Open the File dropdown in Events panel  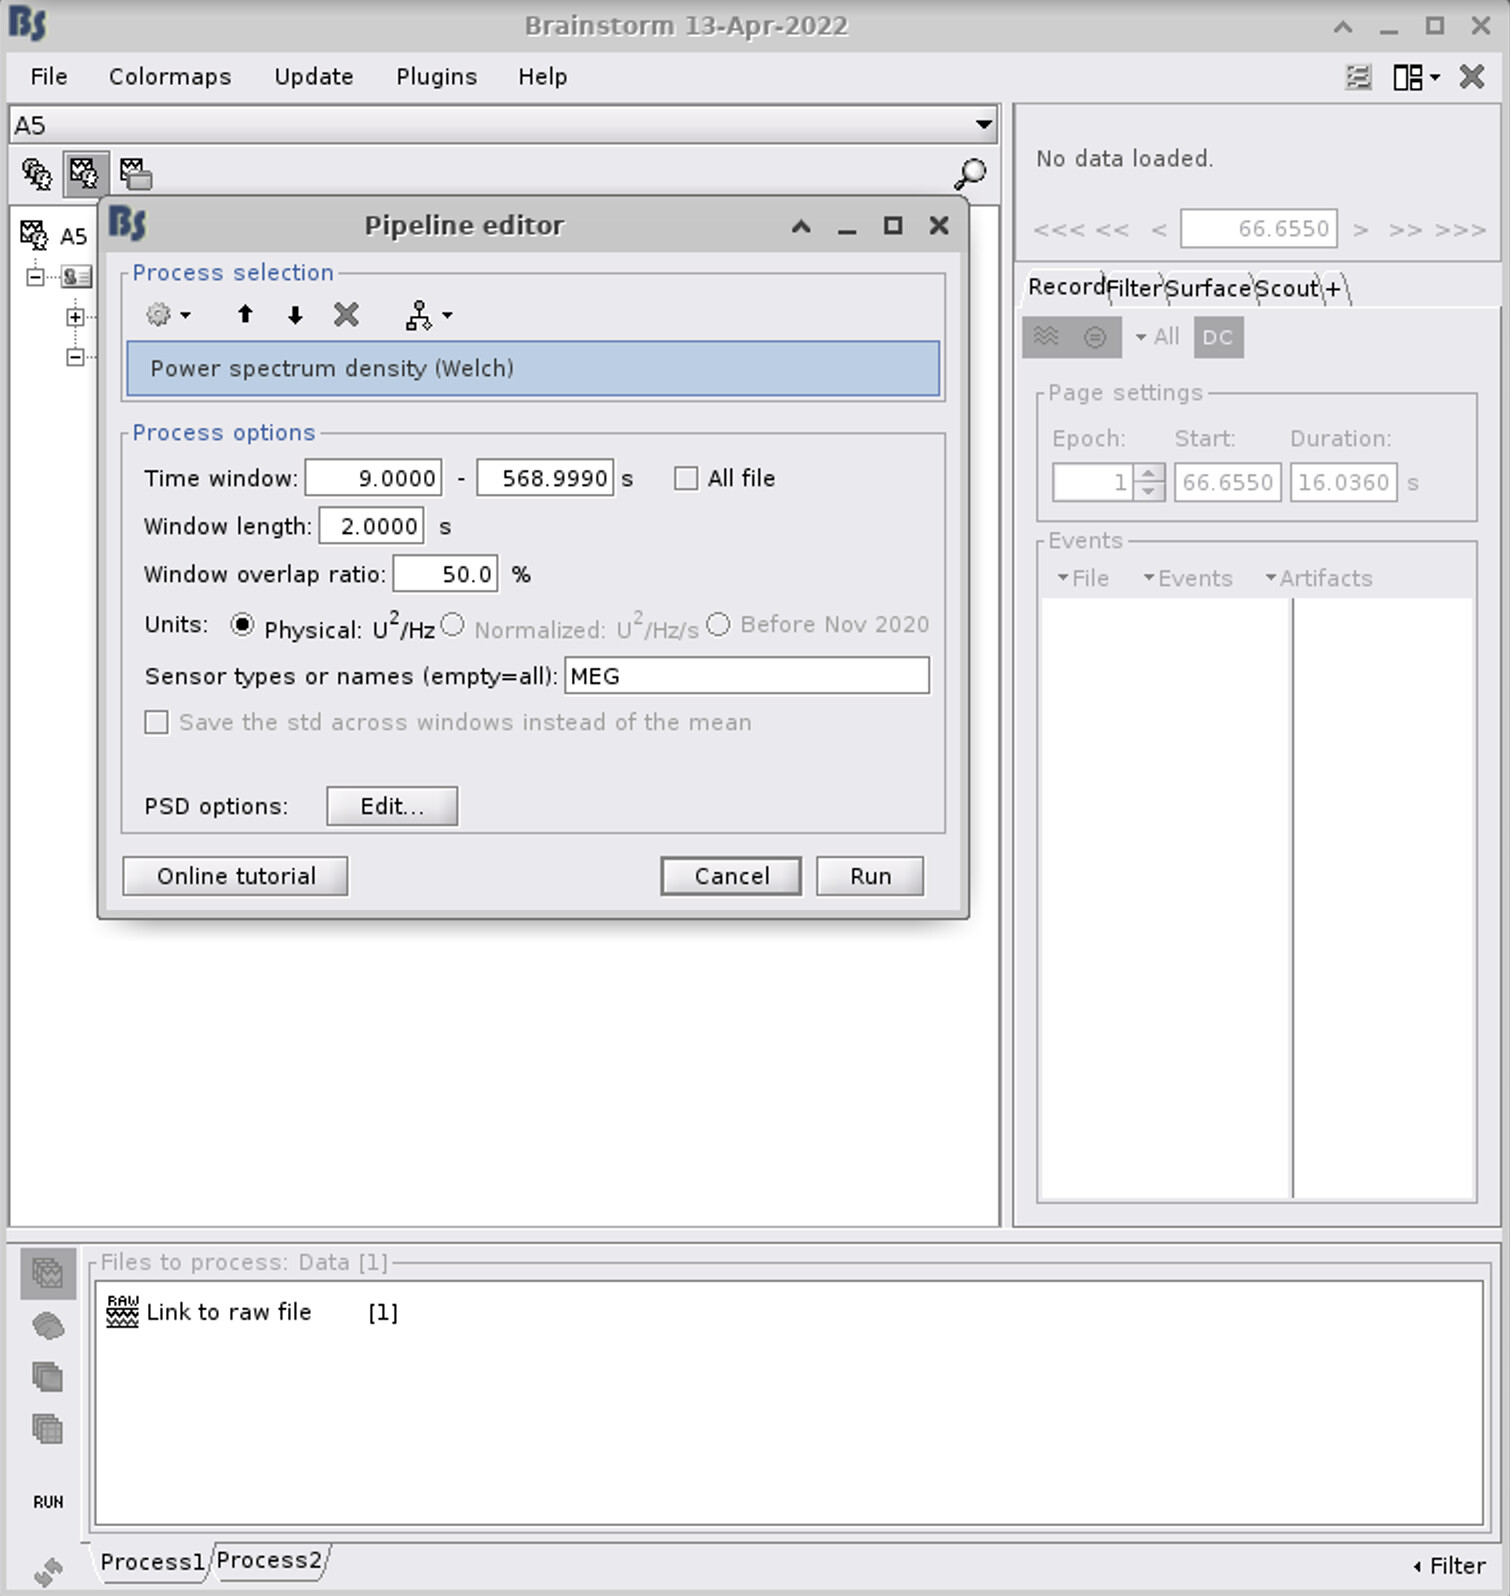[1083, 578]
